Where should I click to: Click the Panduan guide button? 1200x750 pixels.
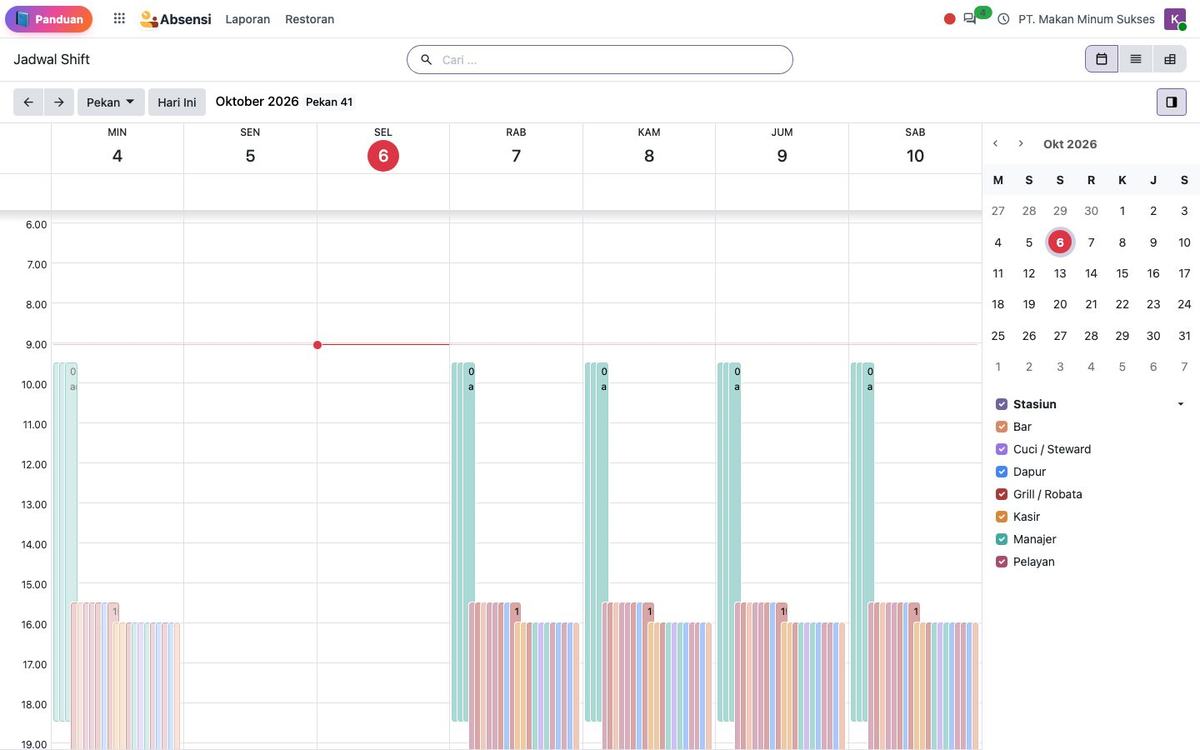49,19
